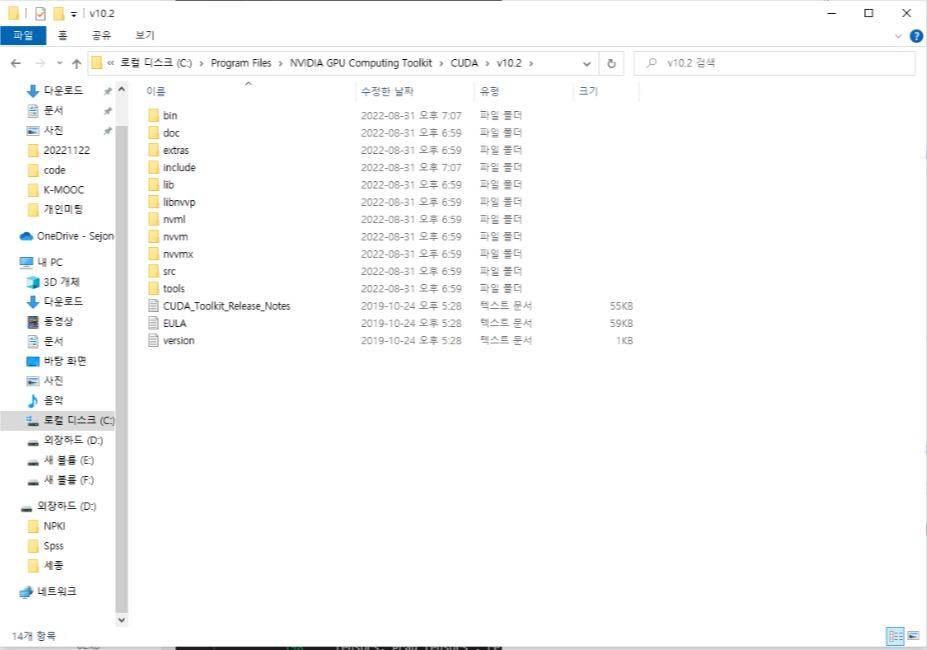Open Spss folder in sidebar
The image size is (927, 650).
[x=46, y=546]
